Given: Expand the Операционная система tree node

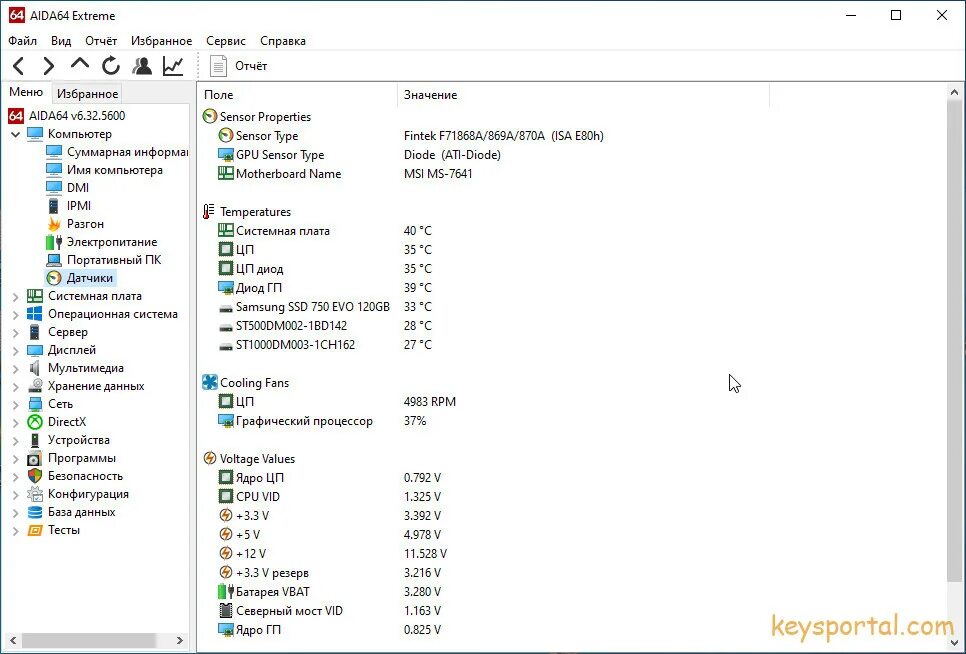Looking at the screenshot, I should 15,314.
